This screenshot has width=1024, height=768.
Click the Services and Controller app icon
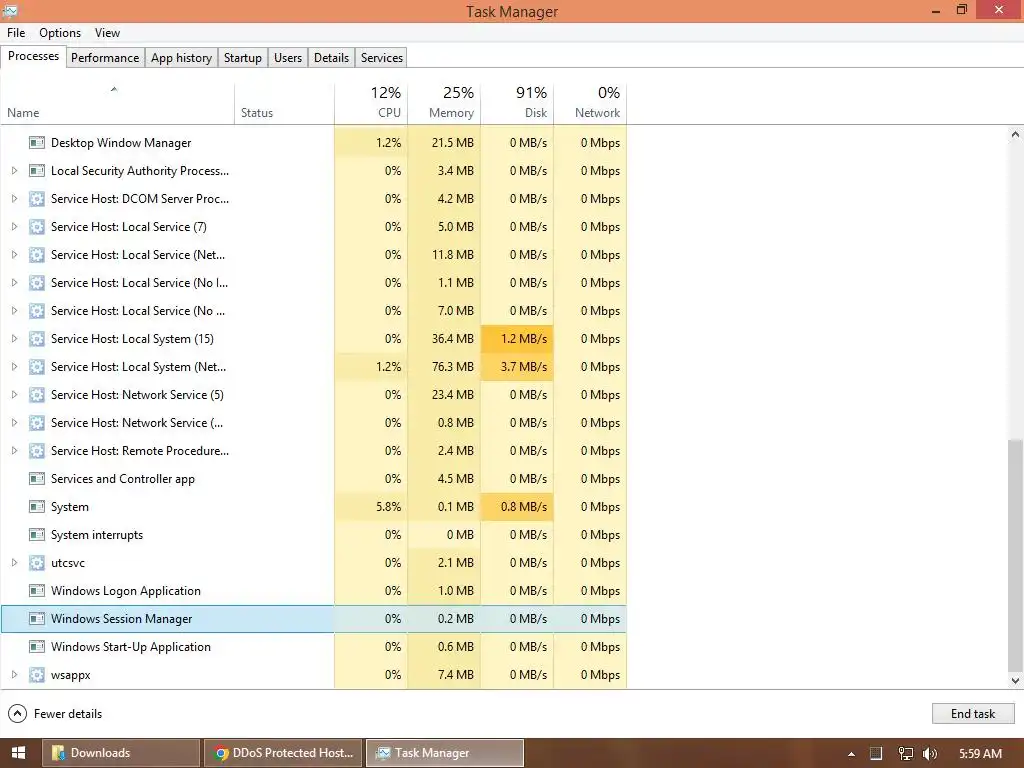pos(37,479)
